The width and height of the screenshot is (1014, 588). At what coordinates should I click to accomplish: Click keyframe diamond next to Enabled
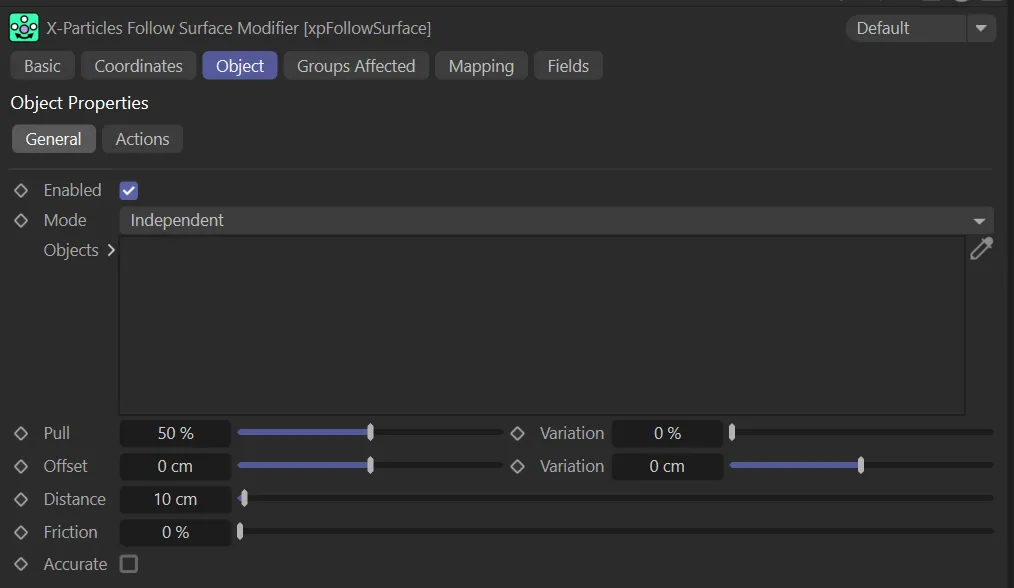click(21, 190)
